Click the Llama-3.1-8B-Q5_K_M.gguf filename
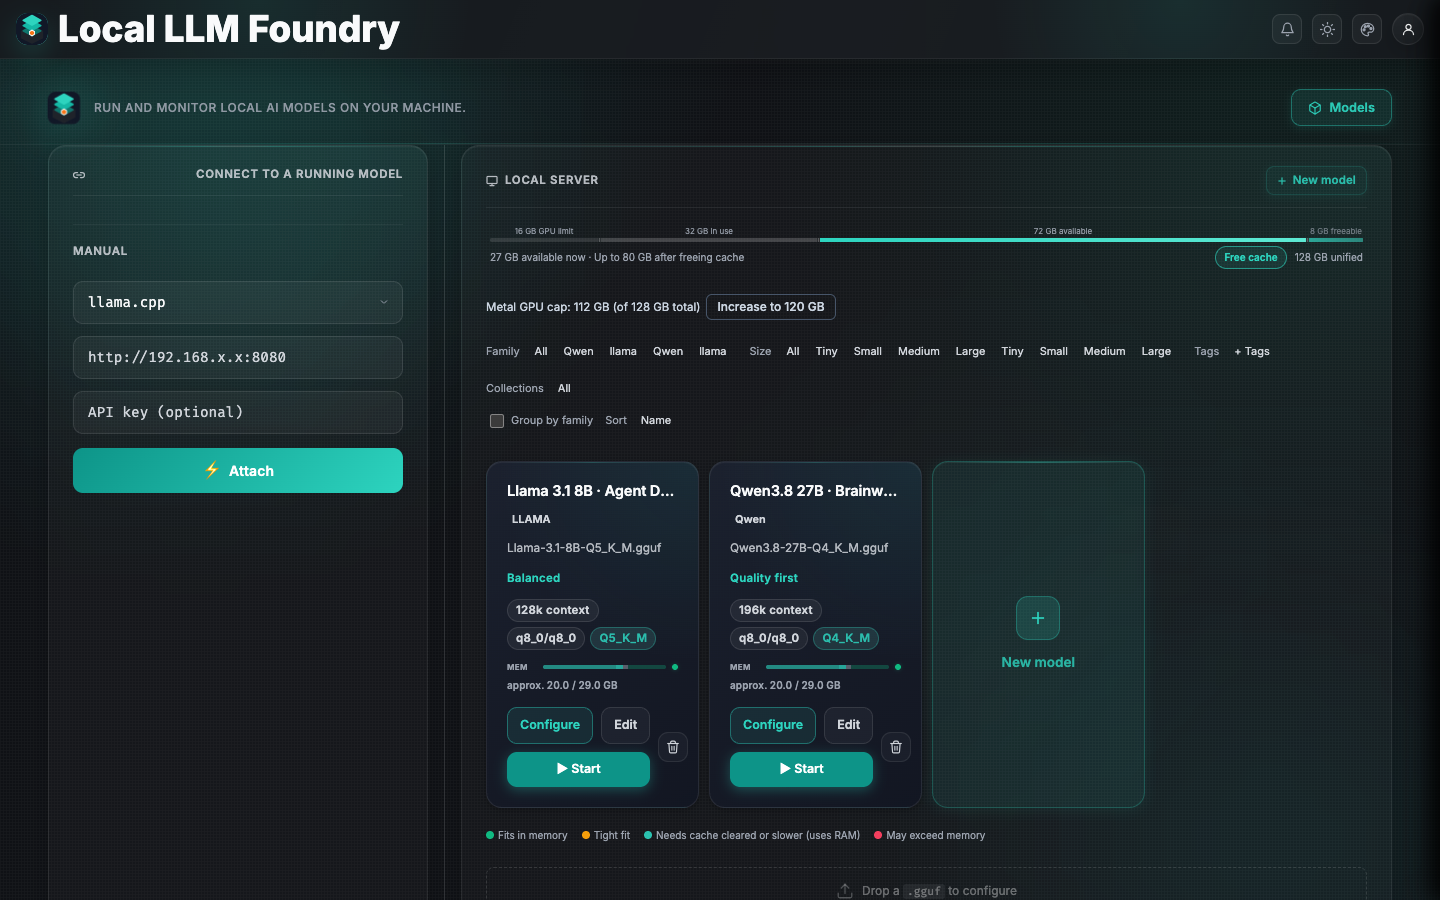1440x900 pixels. pyautogui.click(x=584, y=548)
